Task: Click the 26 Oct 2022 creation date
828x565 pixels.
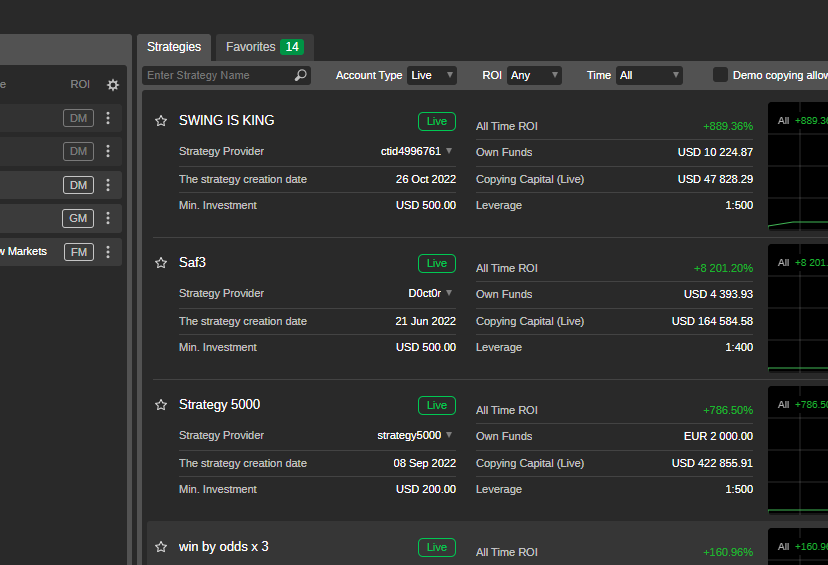Action: coord(426,180)
